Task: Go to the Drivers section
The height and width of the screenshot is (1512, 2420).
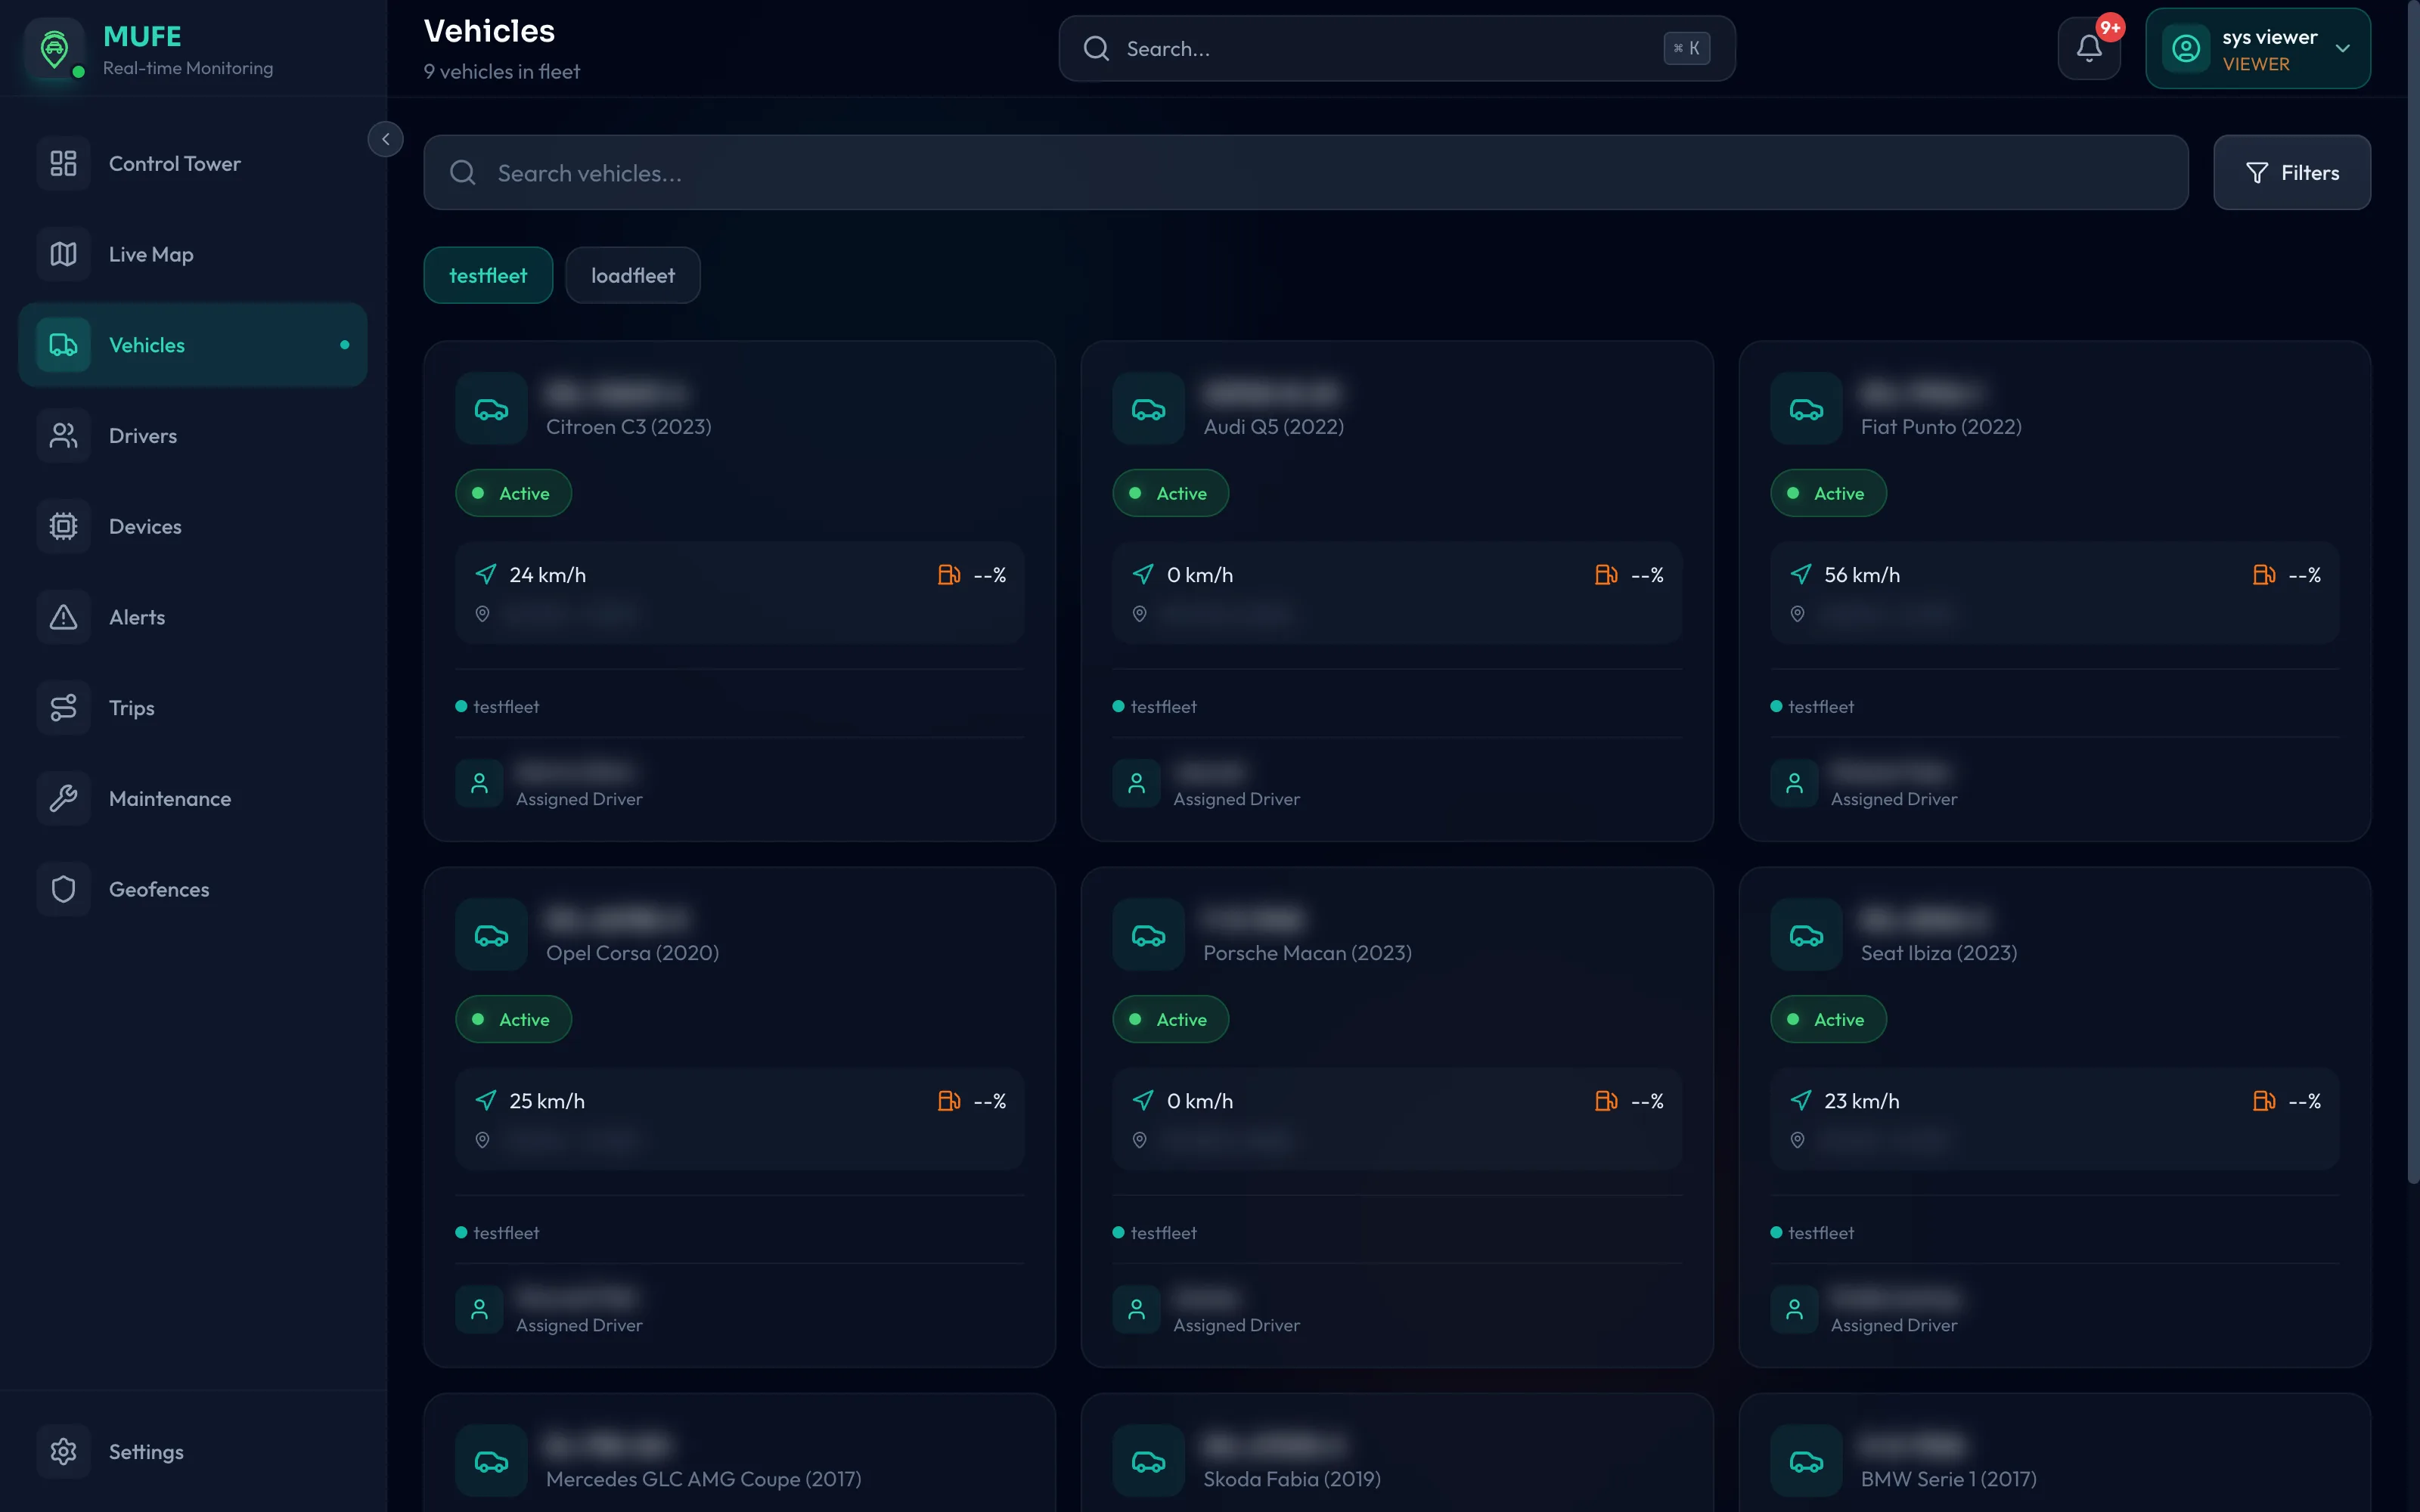Action: (x=193, y=436)
